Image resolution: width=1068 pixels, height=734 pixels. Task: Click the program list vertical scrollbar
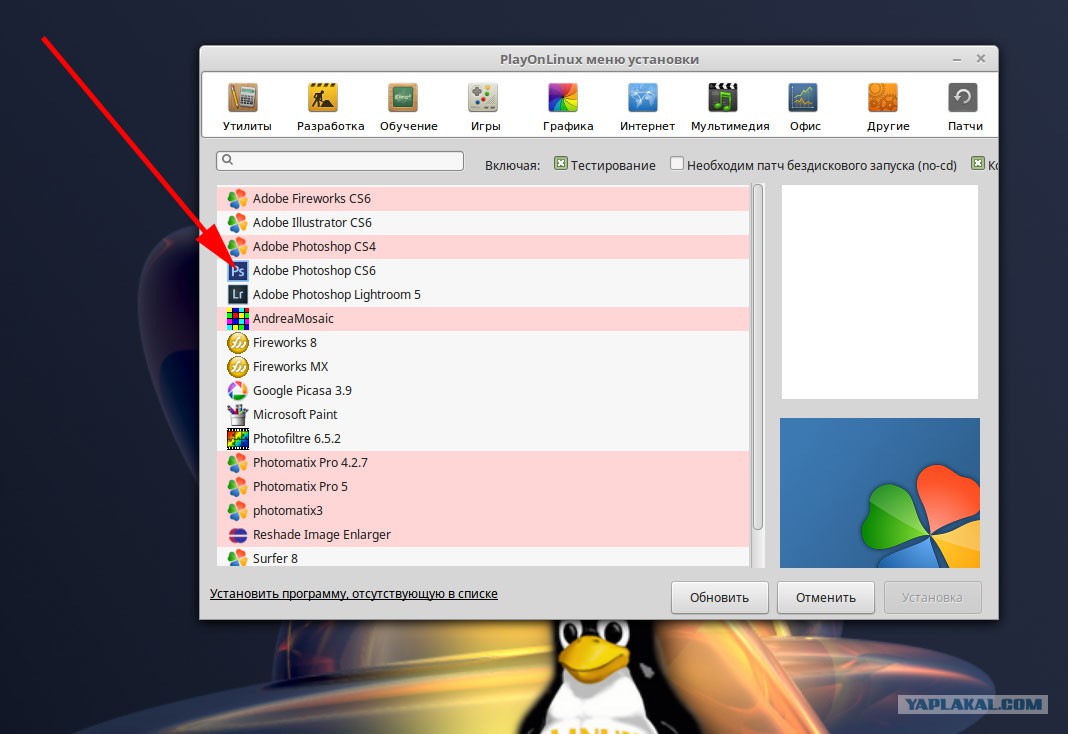[x=757, y=357]
